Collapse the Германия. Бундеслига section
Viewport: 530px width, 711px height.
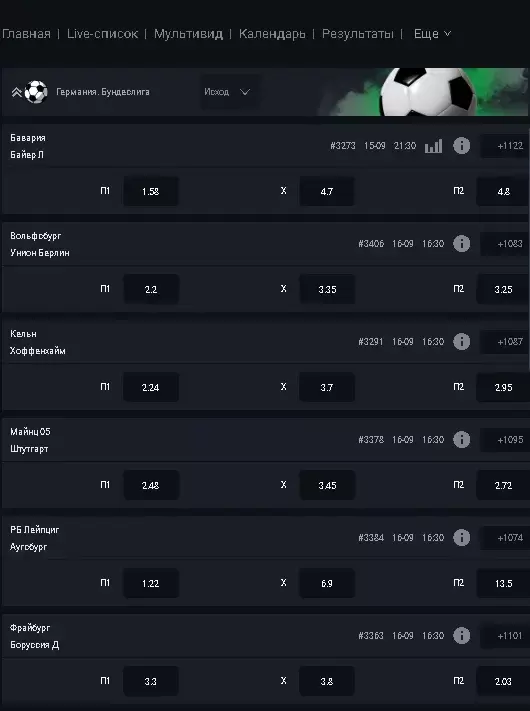(16, 93)
